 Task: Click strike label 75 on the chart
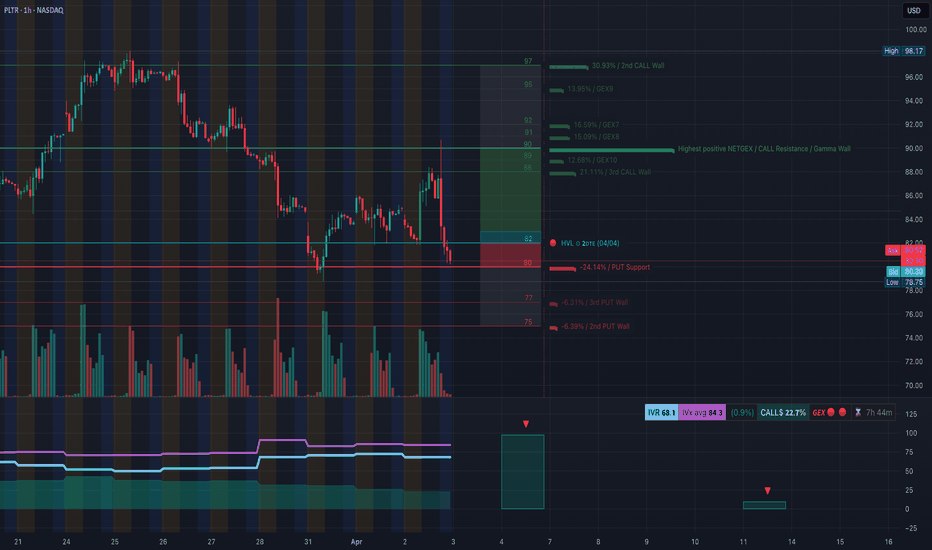[528, 322]
